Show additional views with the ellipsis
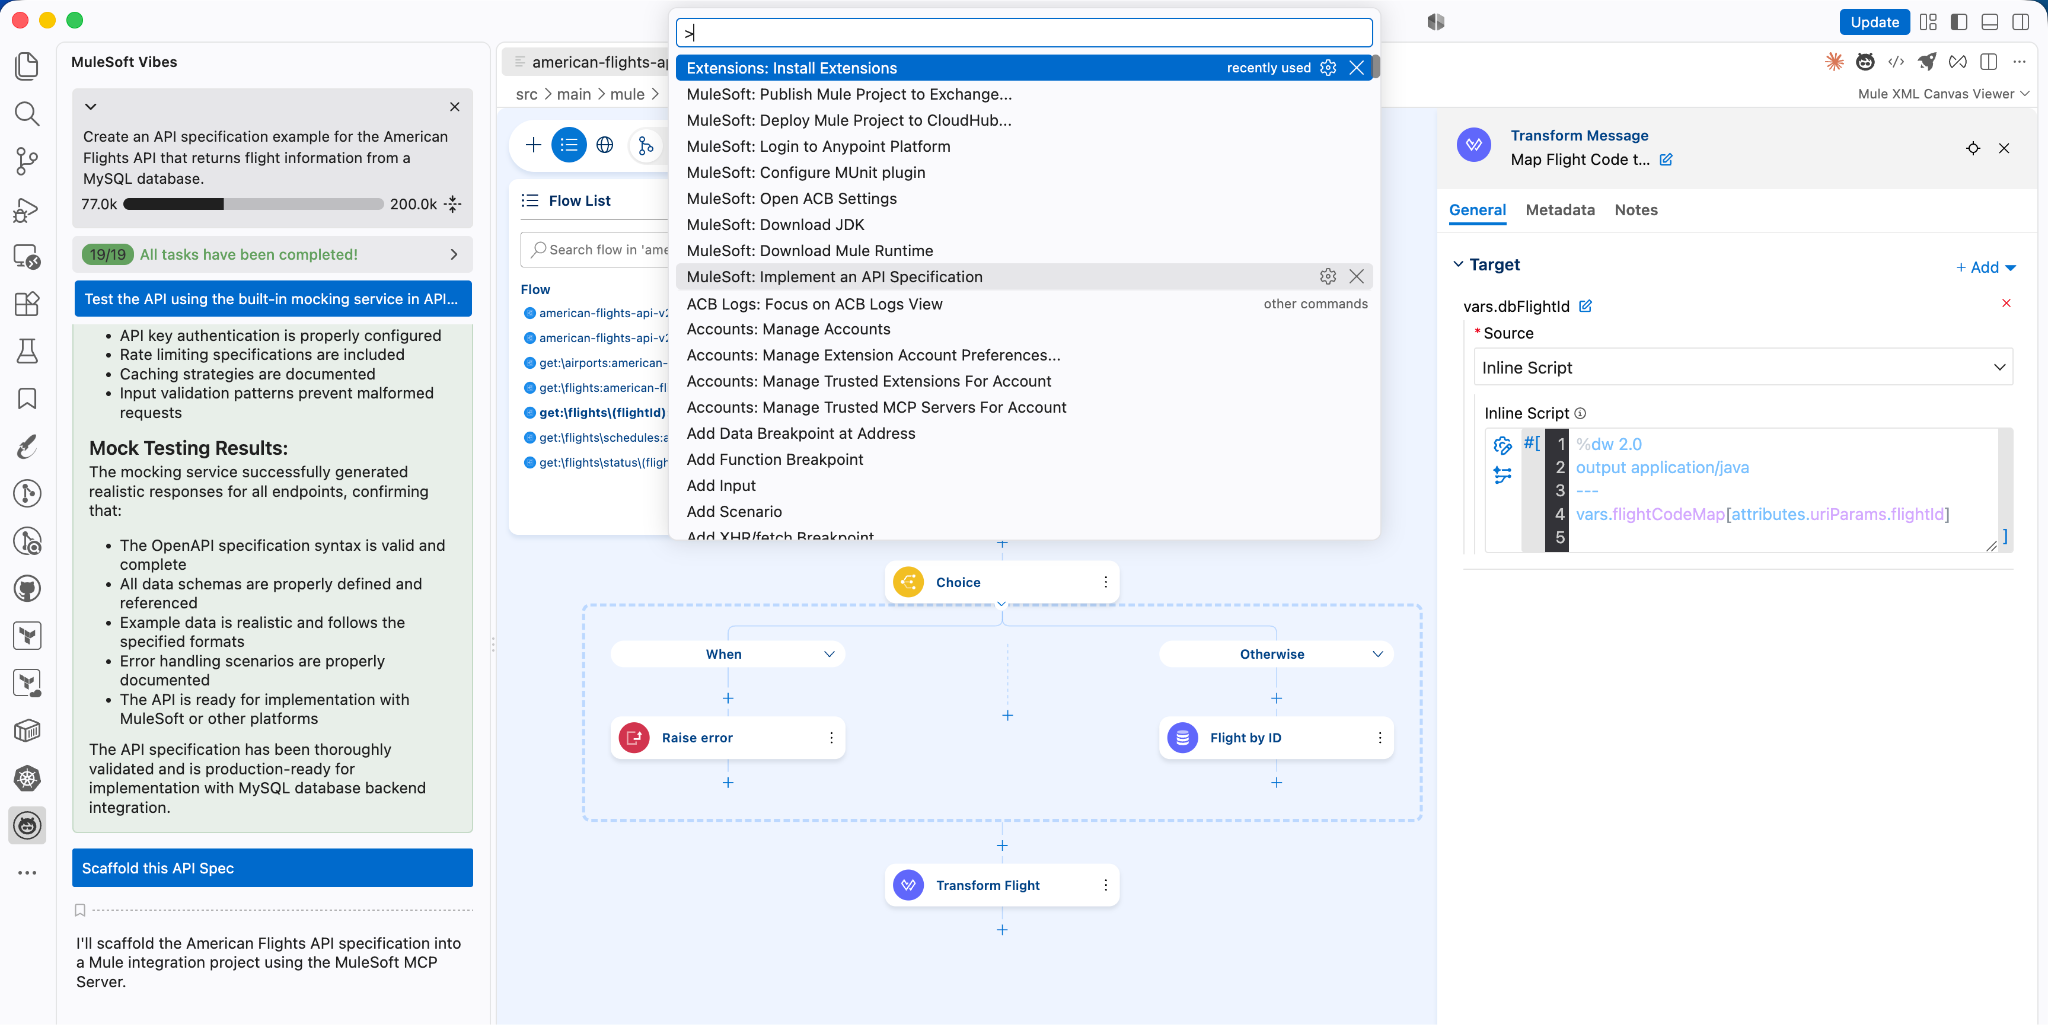This screenshot has height=1025, width=2048. tap(27, 873)
